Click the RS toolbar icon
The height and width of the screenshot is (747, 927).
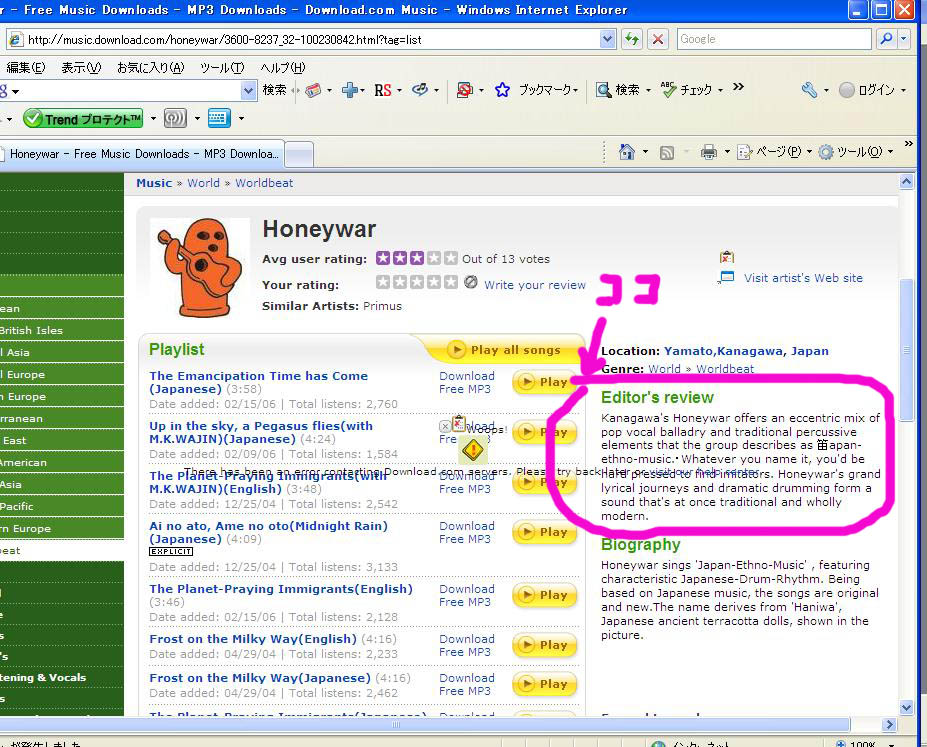(x=383, y=90)
